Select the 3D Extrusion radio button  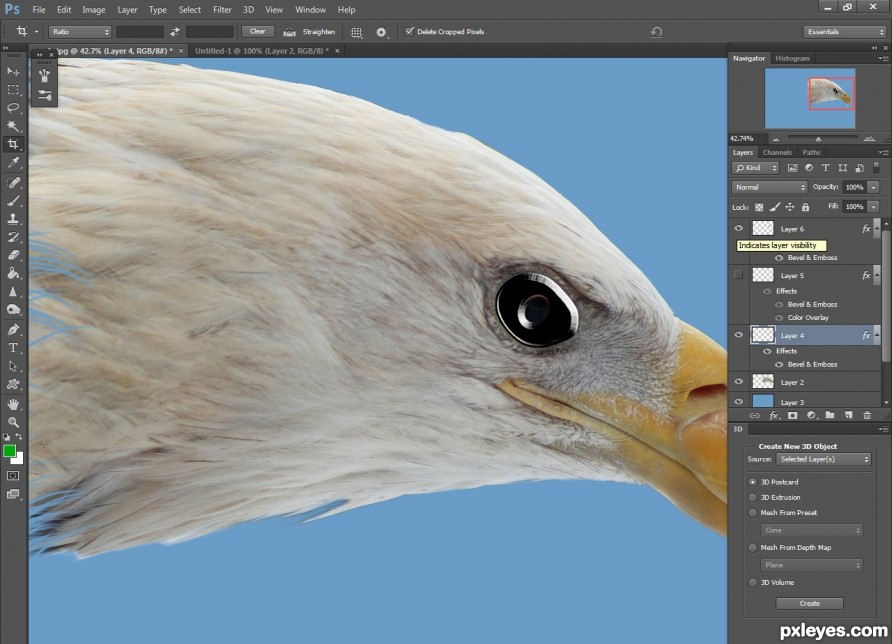(x=753, y=497)
